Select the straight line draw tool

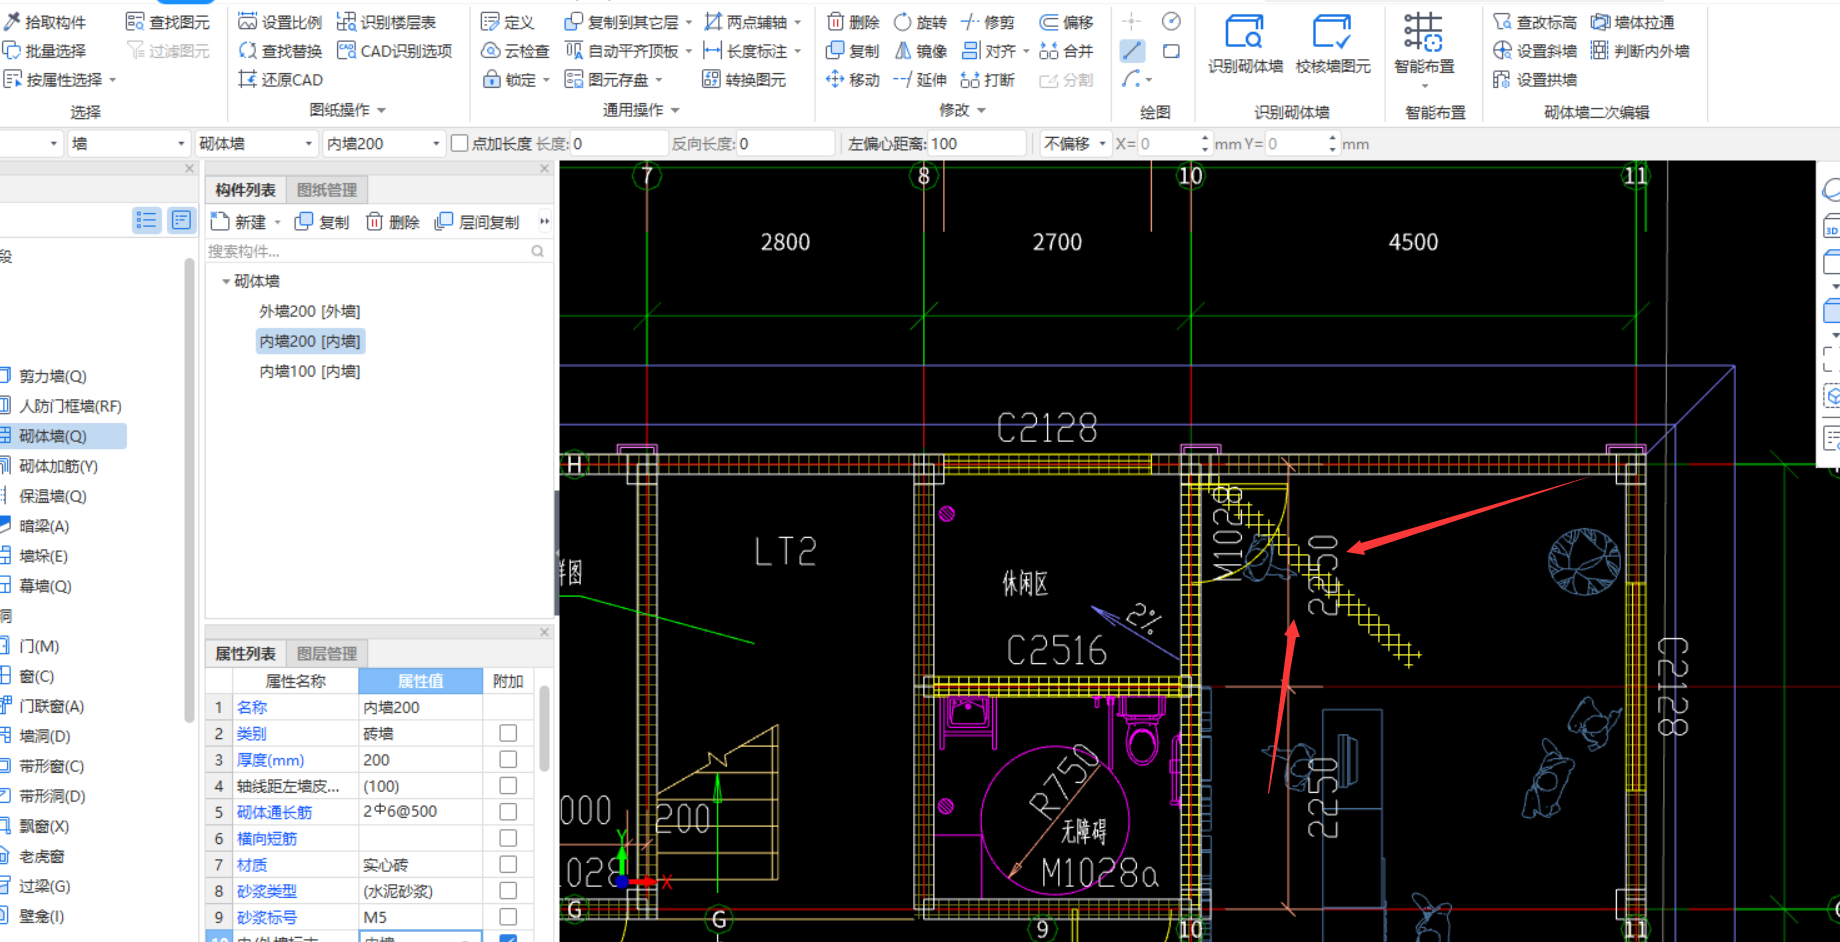click(x=1132, y=51)
